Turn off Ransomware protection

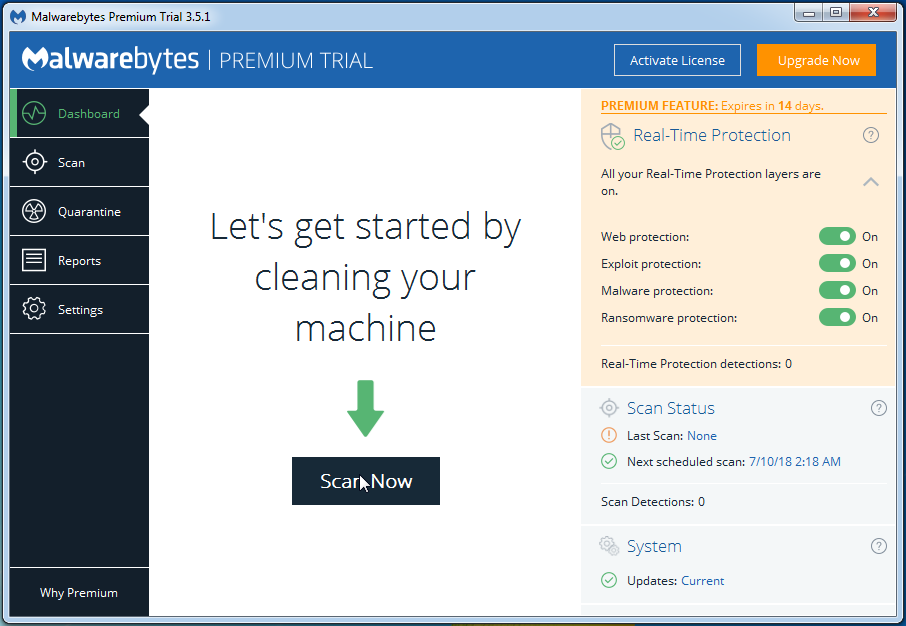coord(837,317)
